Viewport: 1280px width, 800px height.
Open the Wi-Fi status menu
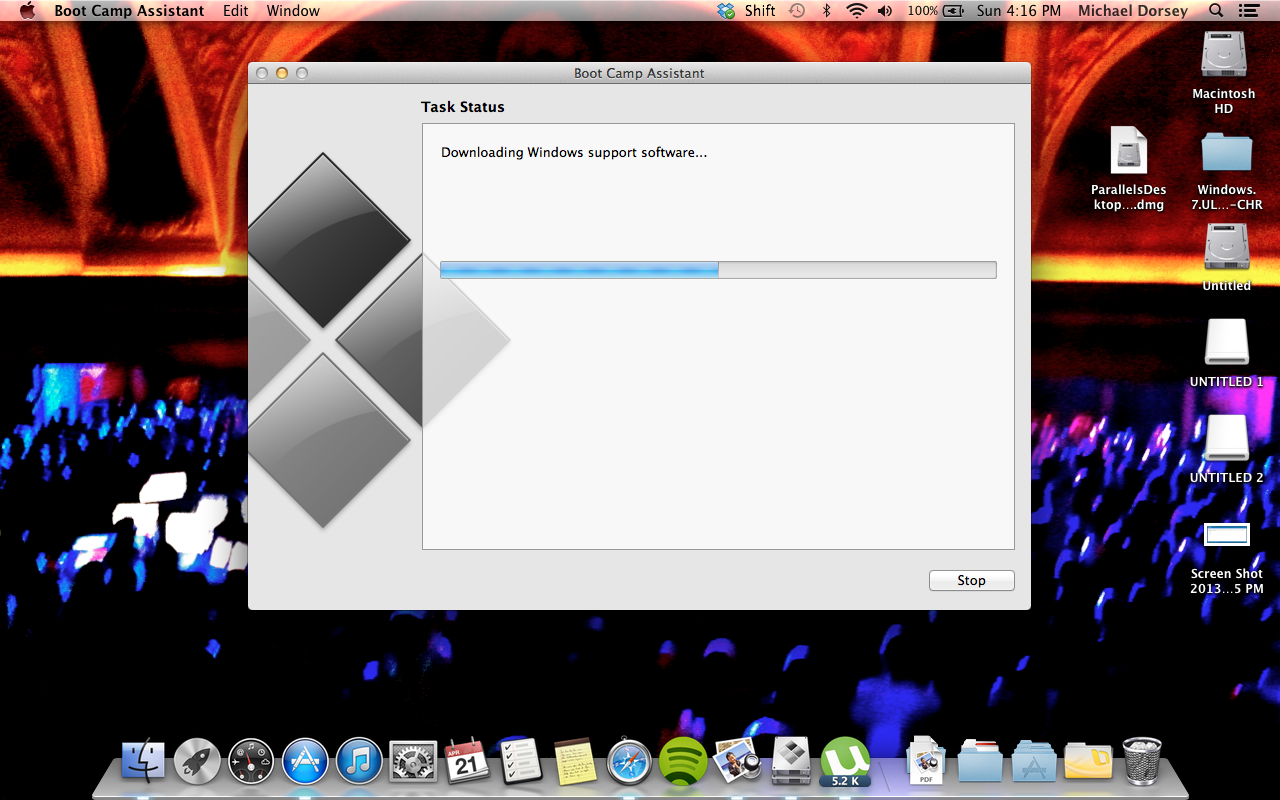coord(856,11)
